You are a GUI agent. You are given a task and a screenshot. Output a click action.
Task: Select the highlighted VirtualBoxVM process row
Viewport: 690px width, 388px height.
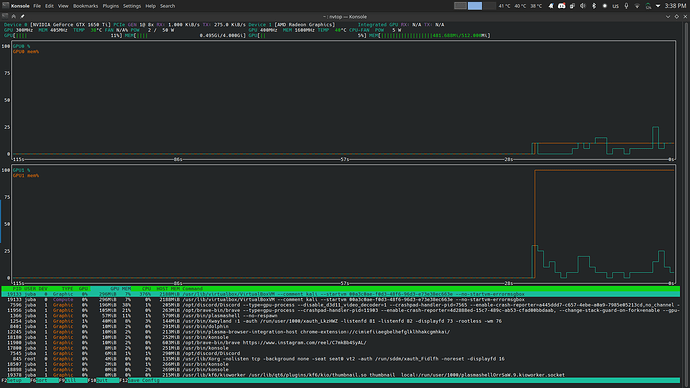click(341, 294)
